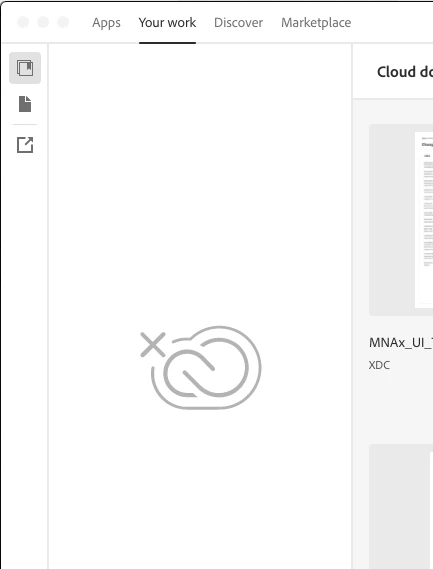This screenshot has height=569, width=433.
Task: Select the Files document icon in sidebar
Action: 25,104
